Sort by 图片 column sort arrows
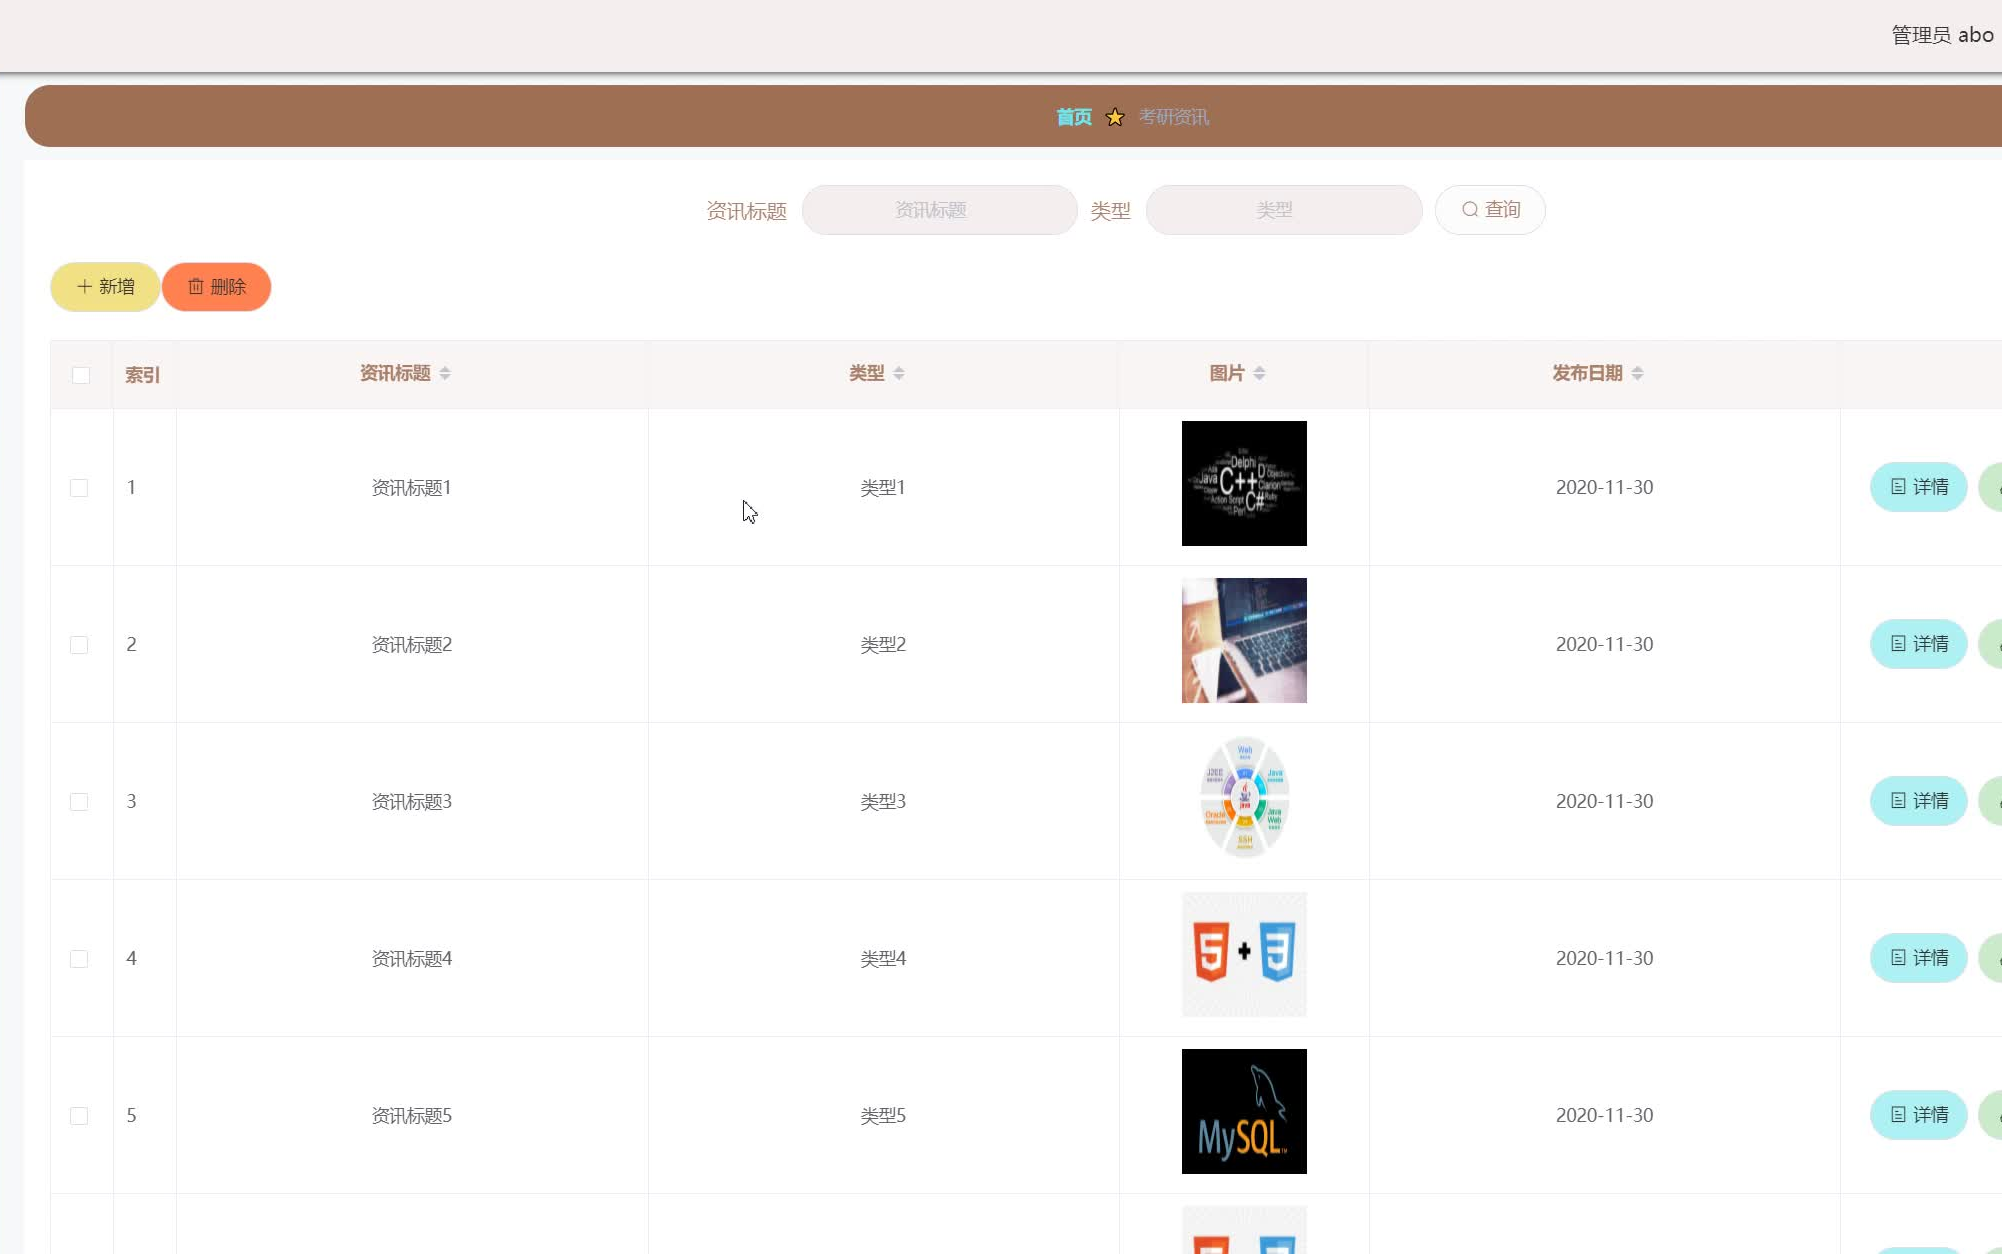Viewport: 2002px width, 1254px height. 1259,373
